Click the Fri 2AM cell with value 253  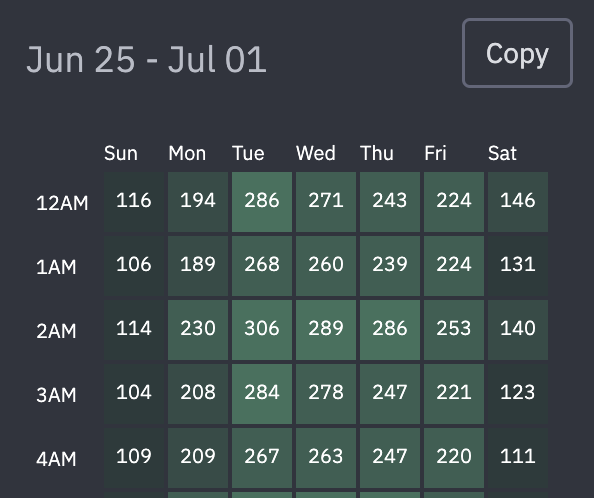pyautogui.click(x=454, y=330)
